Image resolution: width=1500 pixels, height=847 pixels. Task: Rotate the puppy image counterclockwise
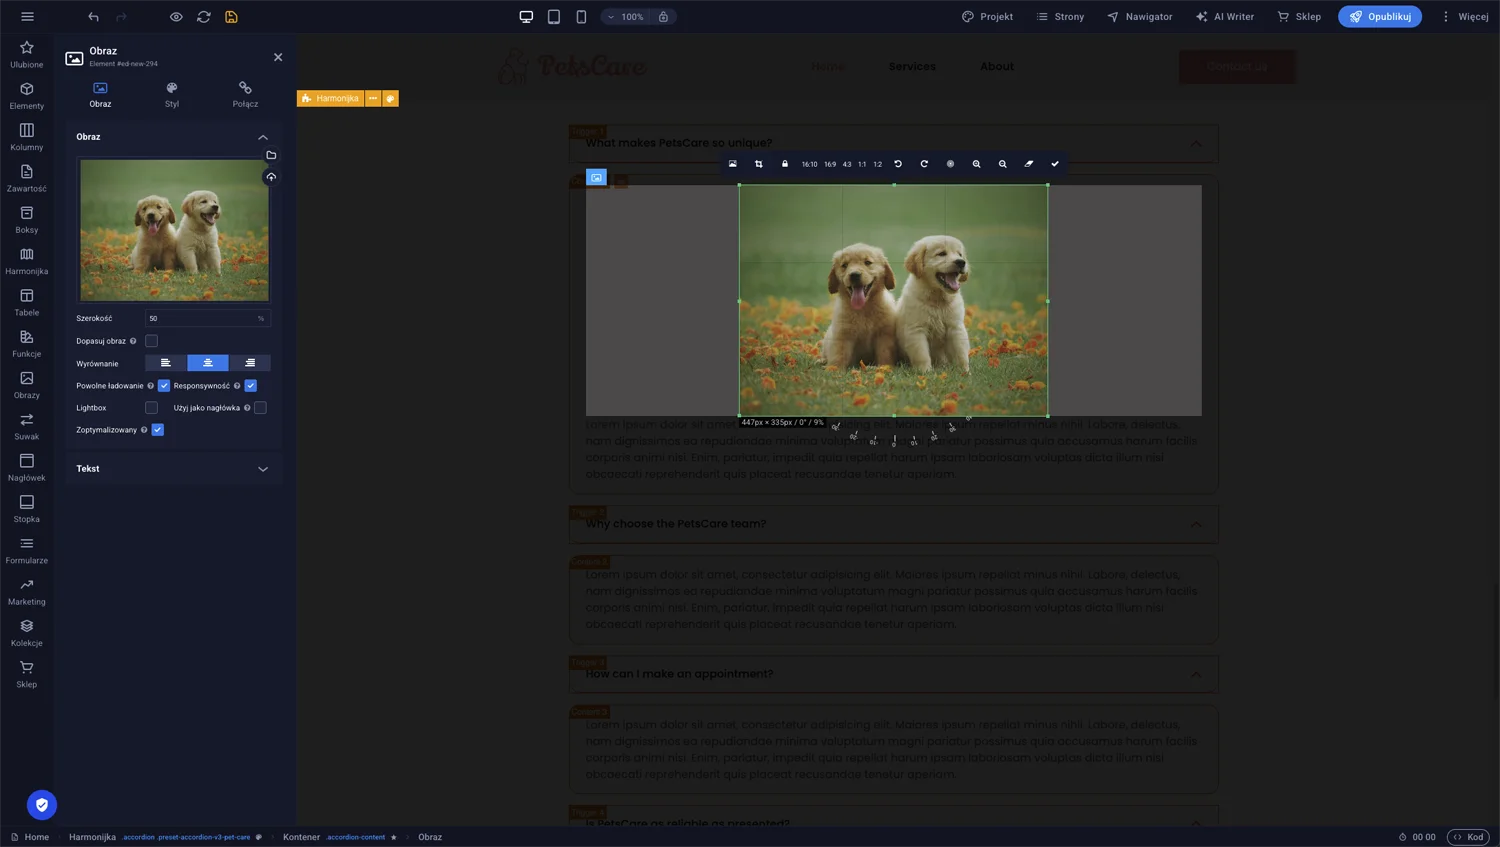898,164
